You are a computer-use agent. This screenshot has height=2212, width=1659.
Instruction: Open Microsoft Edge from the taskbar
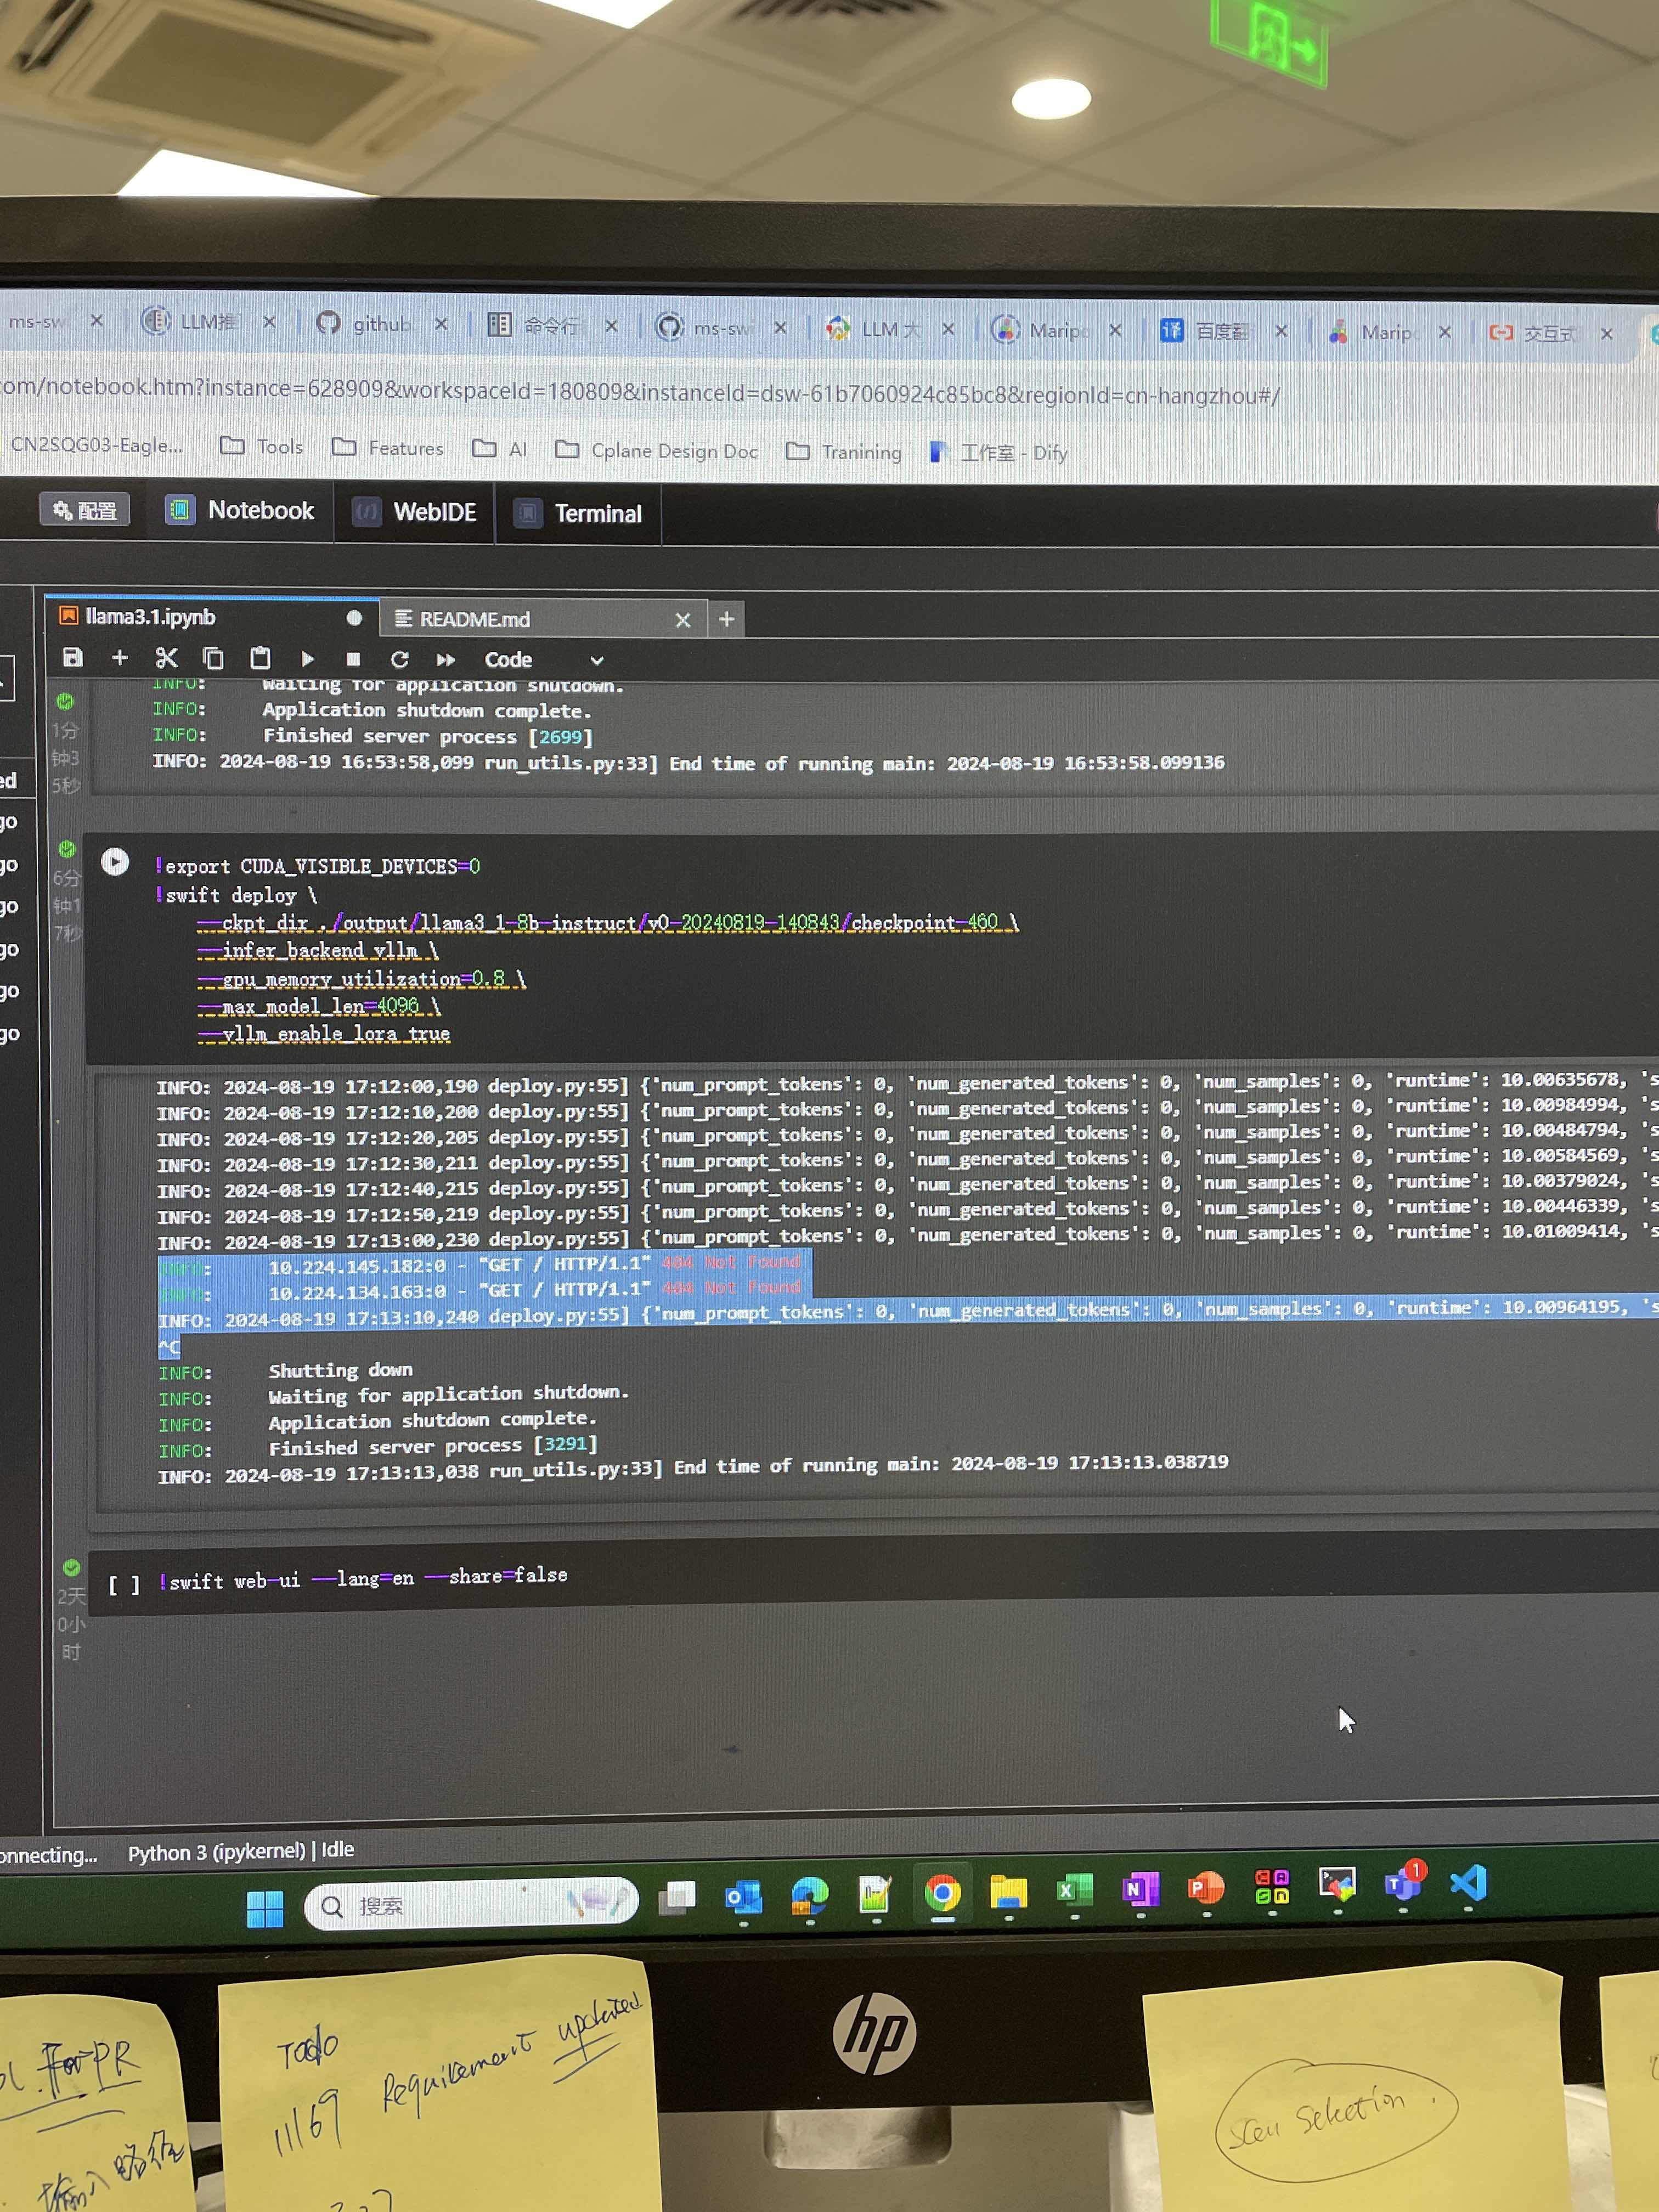point(810,1894)
